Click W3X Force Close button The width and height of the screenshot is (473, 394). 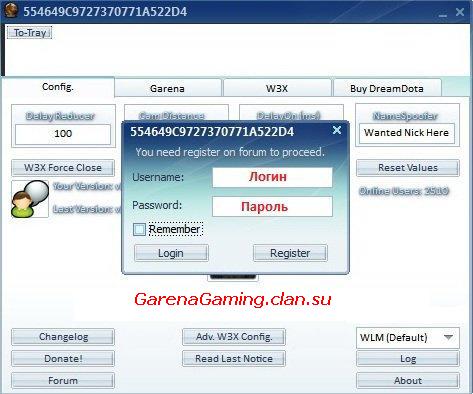point(63,168)
